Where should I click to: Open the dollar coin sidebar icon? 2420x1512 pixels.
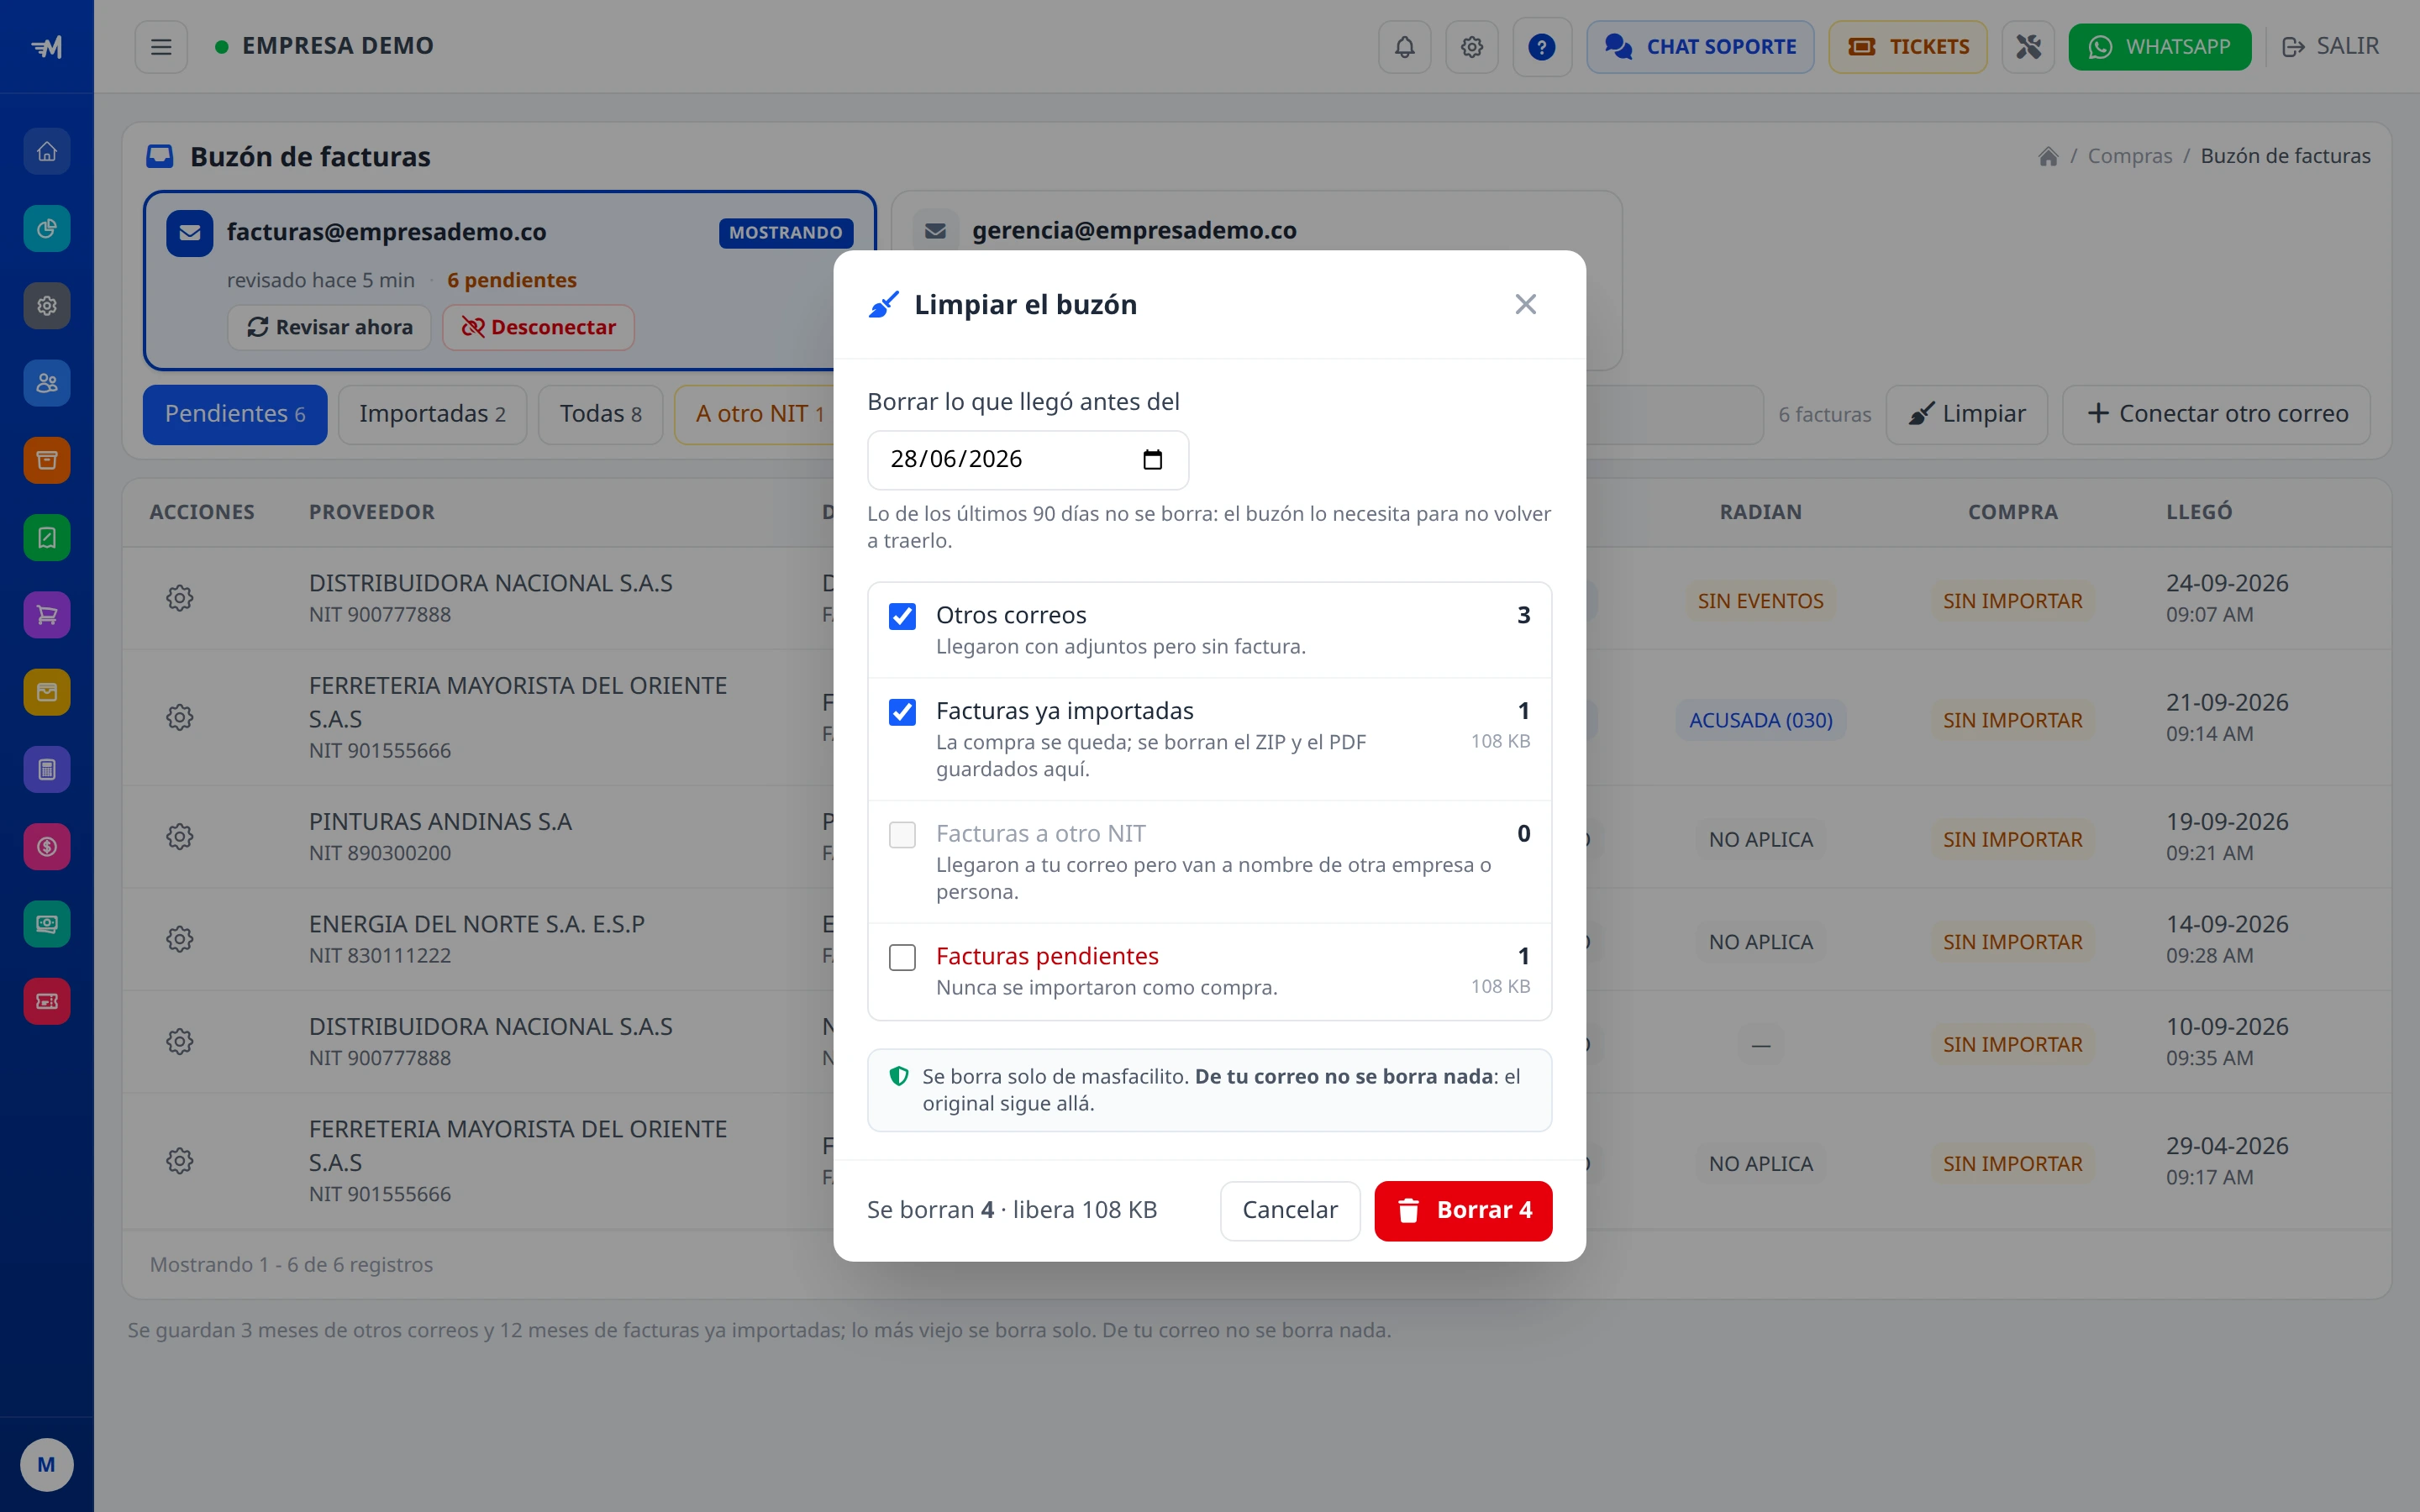point(47,847)
